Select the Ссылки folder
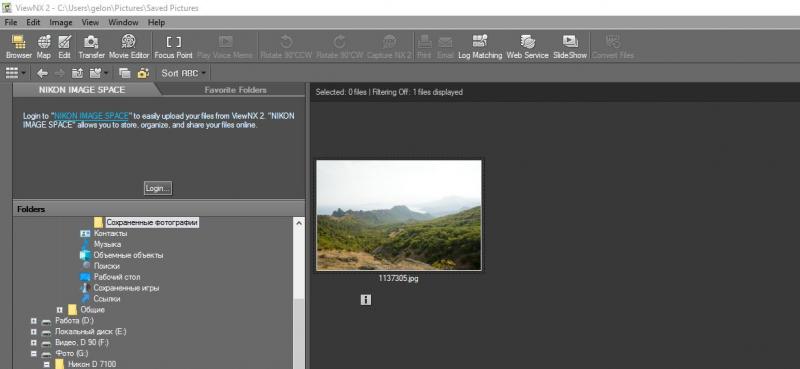 tap(107, 299)
